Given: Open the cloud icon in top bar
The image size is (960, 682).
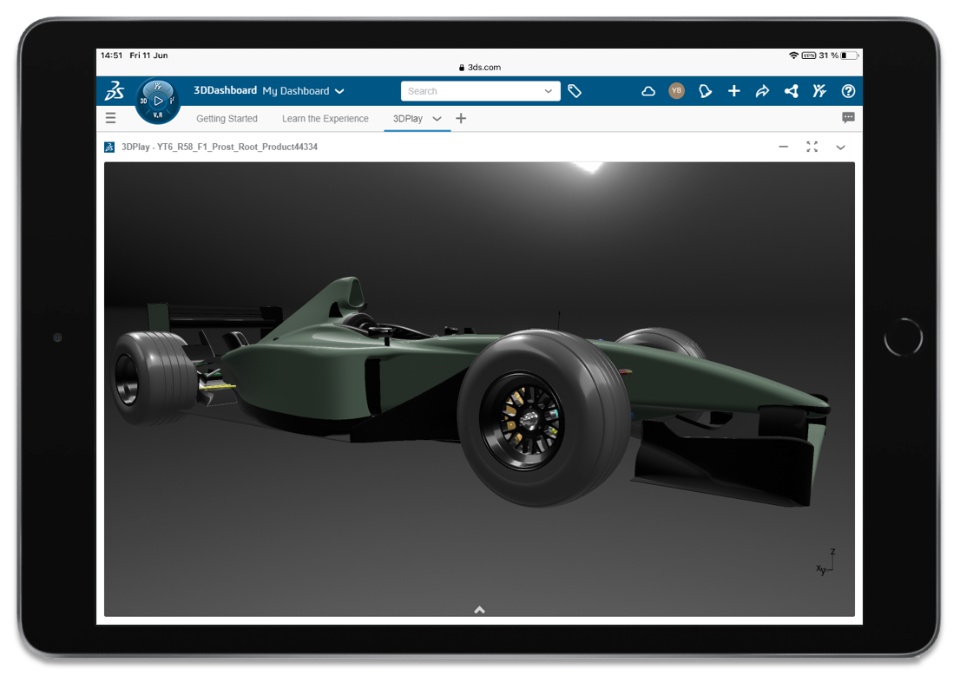Looking at the screenshot, I should (648, 91).
